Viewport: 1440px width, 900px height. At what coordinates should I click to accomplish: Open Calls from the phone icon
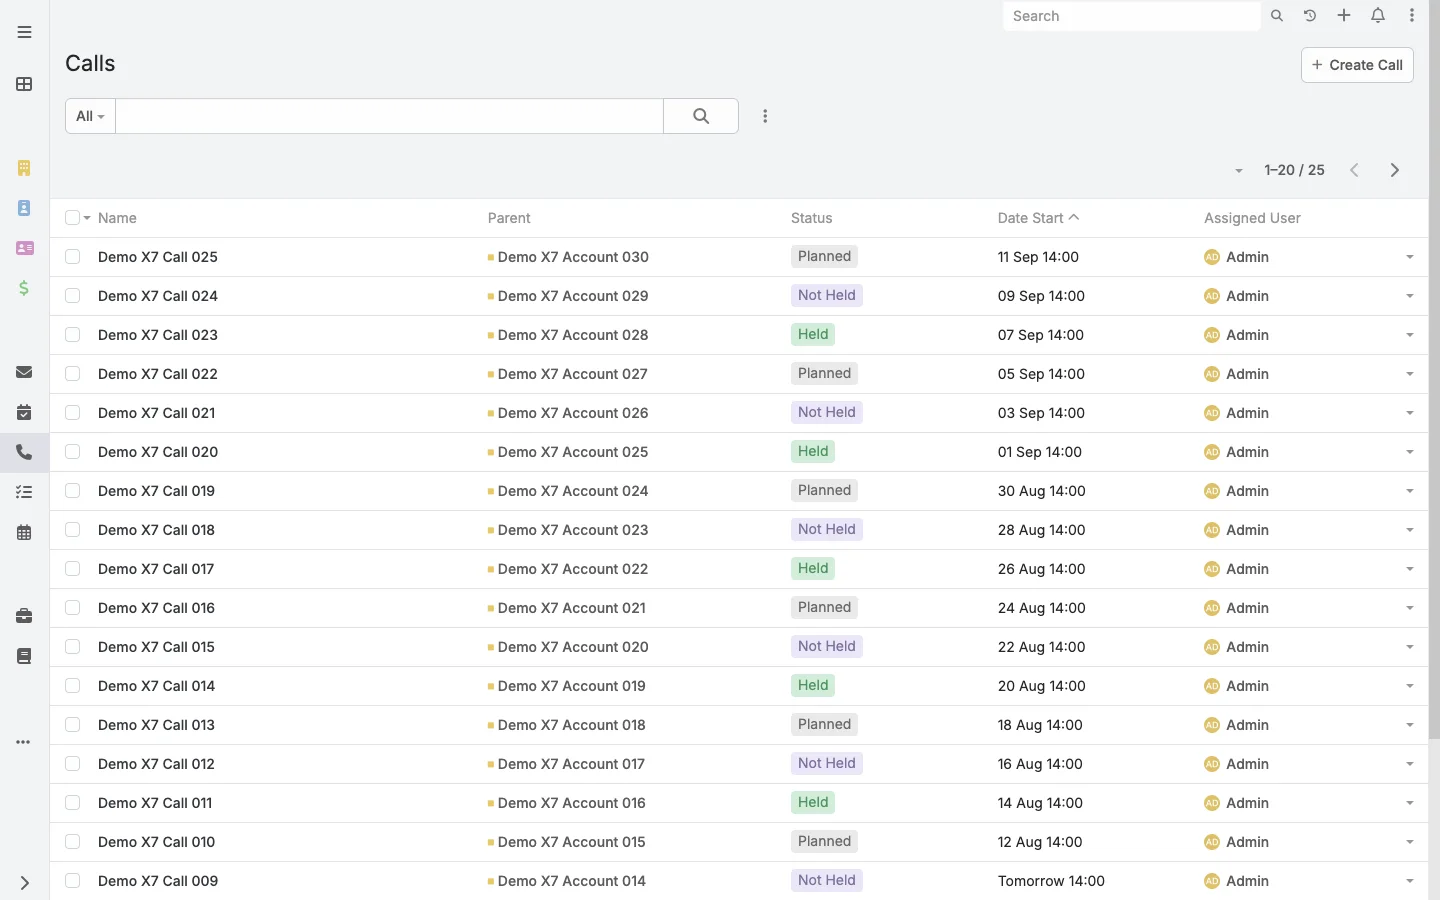(24, 452)
